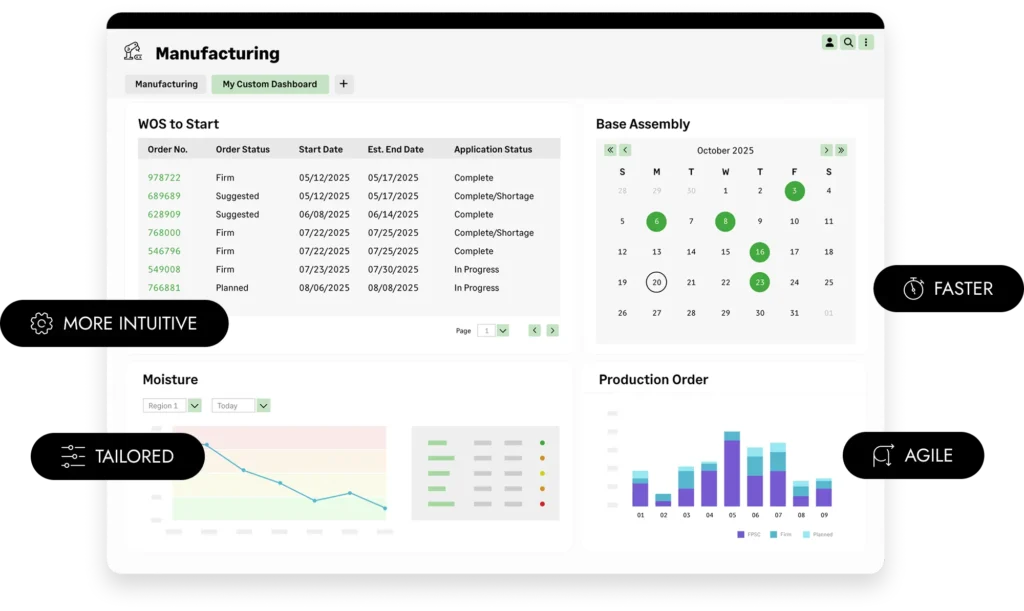Click the Manufacturing robot arm logo
Viewport: 1024px width, 611px height.
tap(133, 52)
